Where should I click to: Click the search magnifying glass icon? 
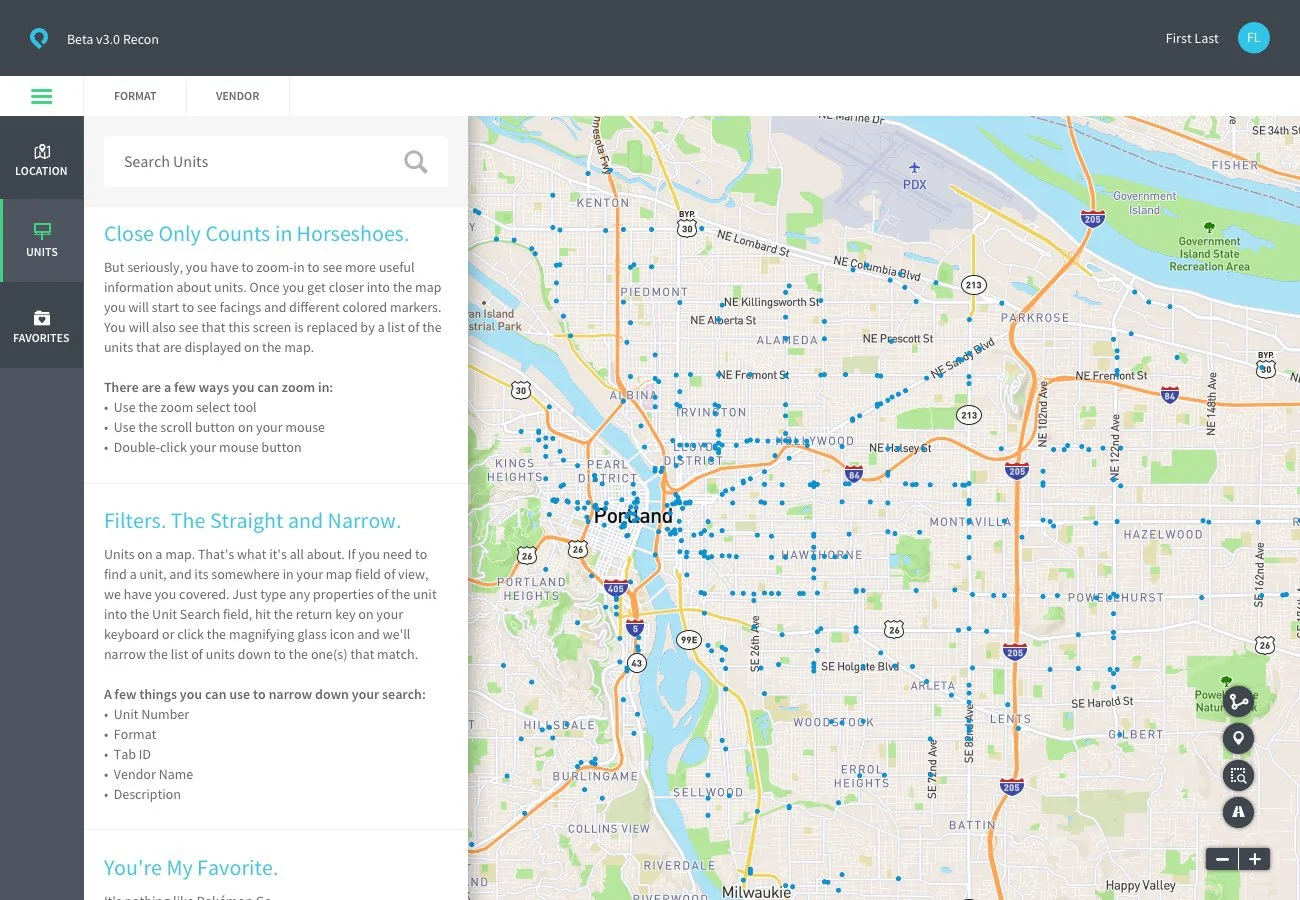pyautogui.click(x=416, y=161)
